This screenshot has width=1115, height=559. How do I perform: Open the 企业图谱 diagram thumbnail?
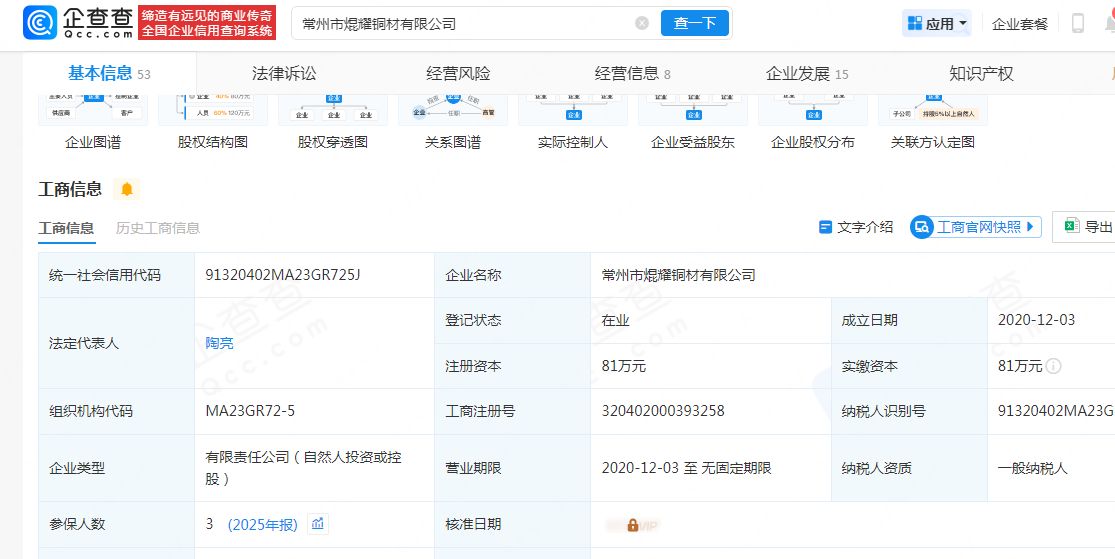(93, 110)
